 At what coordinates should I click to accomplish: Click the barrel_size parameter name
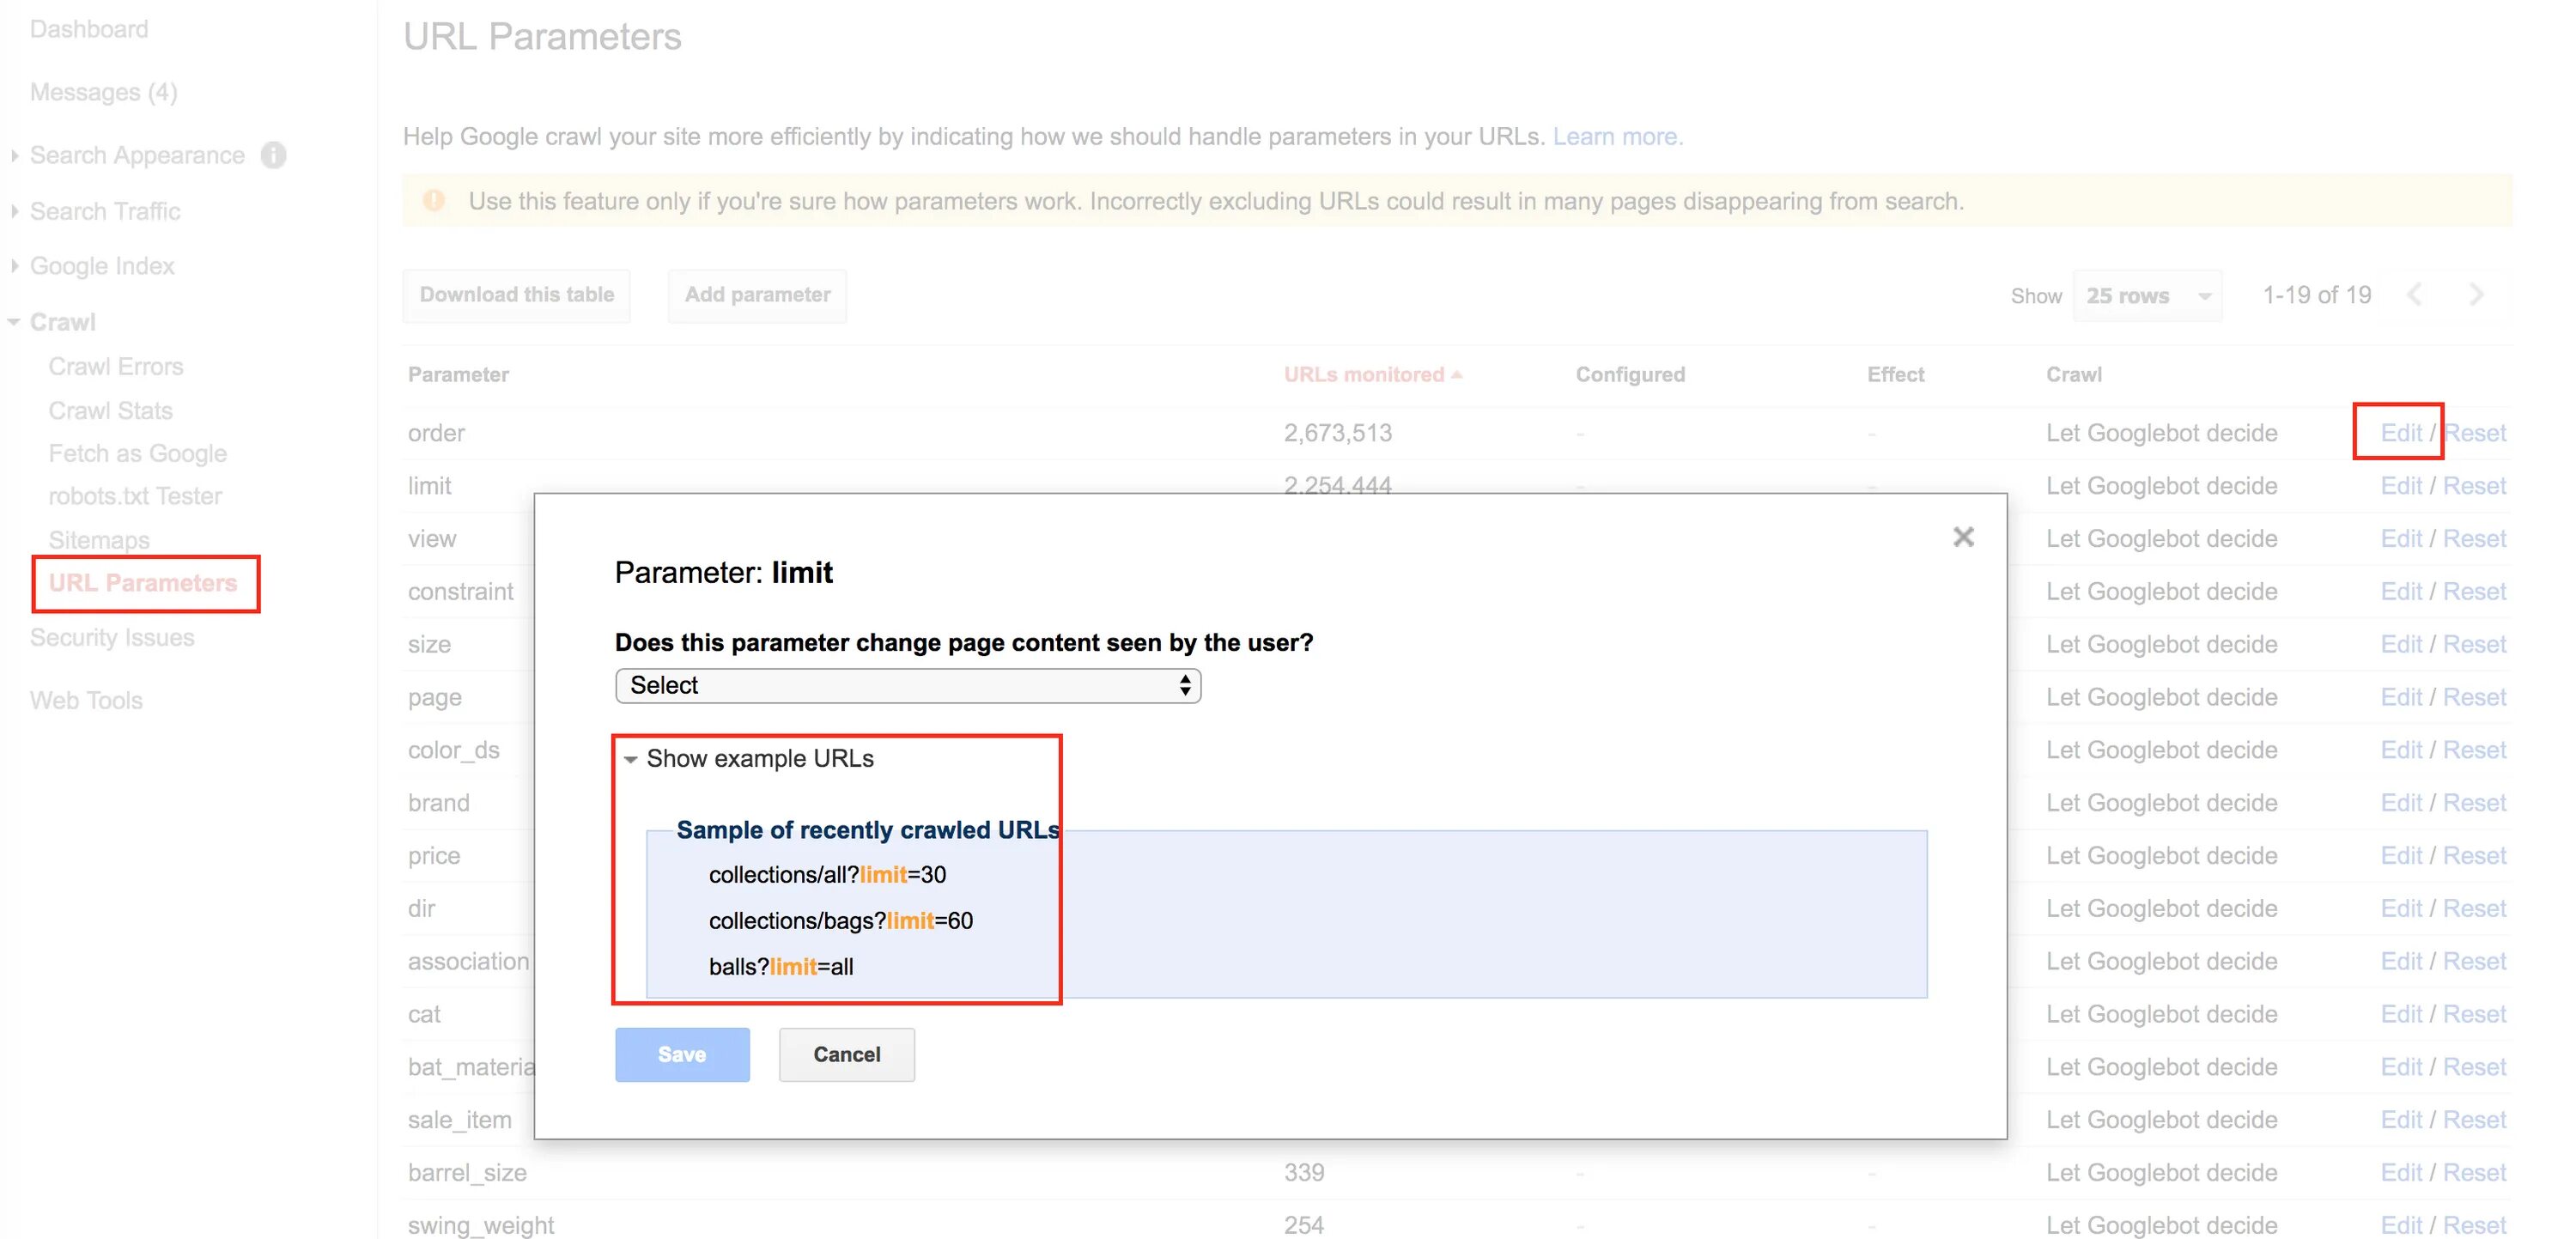click(x=467, y=1173)
